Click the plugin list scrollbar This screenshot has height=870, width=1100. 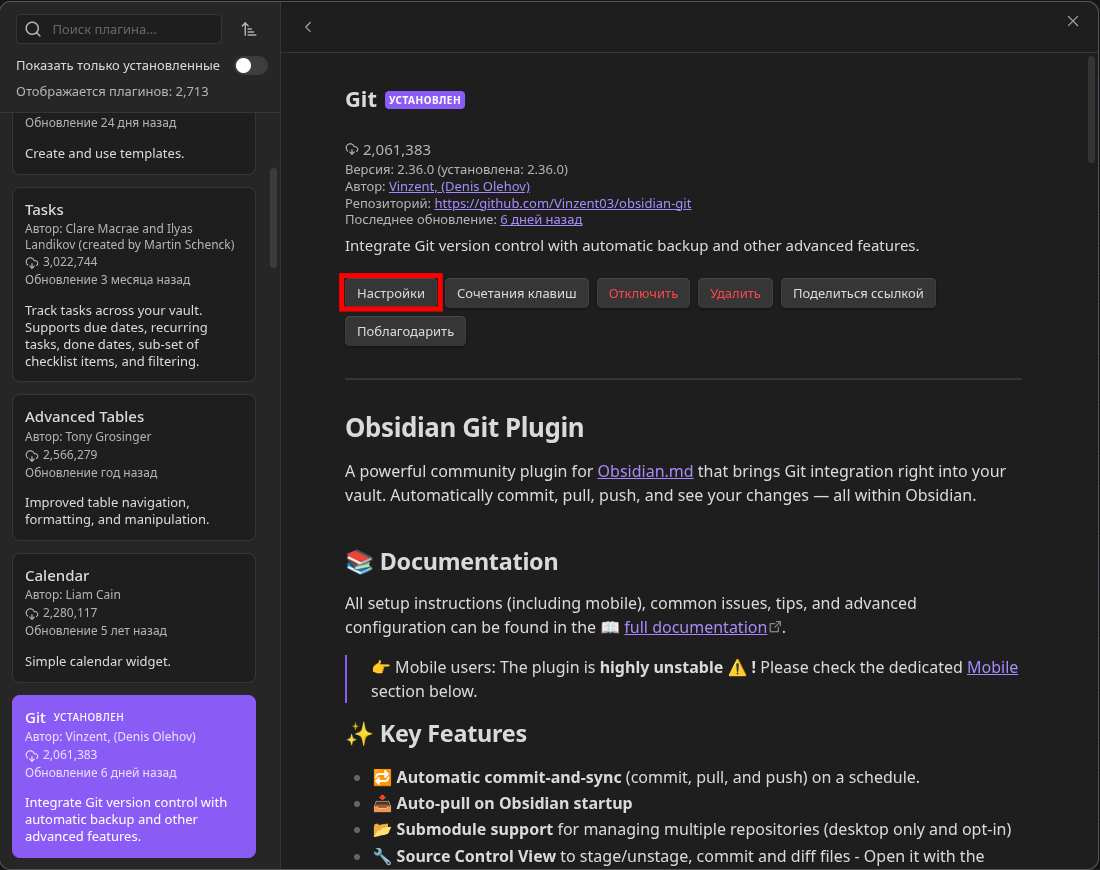pyautogui.click(x=274, y=217)
